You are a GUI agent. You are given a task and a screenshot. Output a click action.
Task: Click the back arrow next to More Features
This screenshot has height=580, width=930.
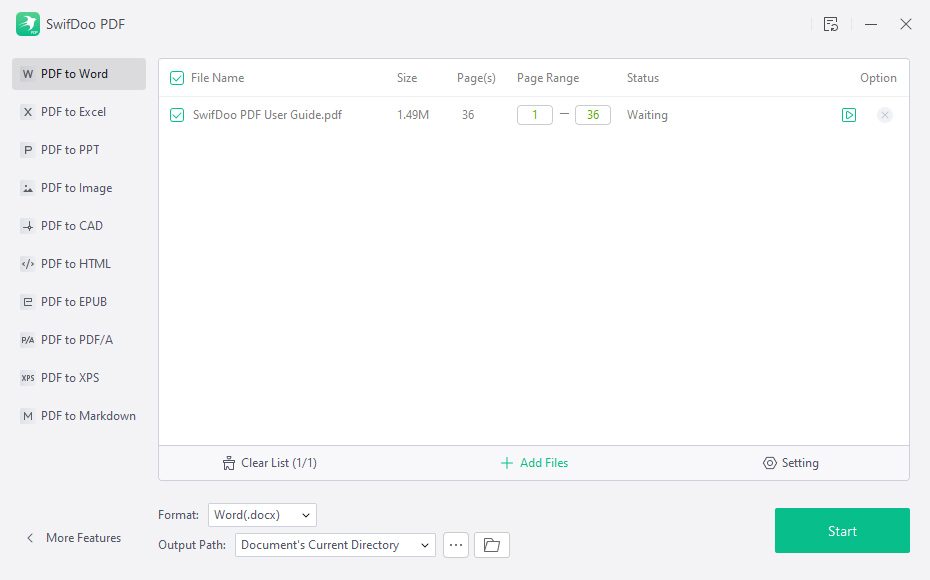coord(30,538)
